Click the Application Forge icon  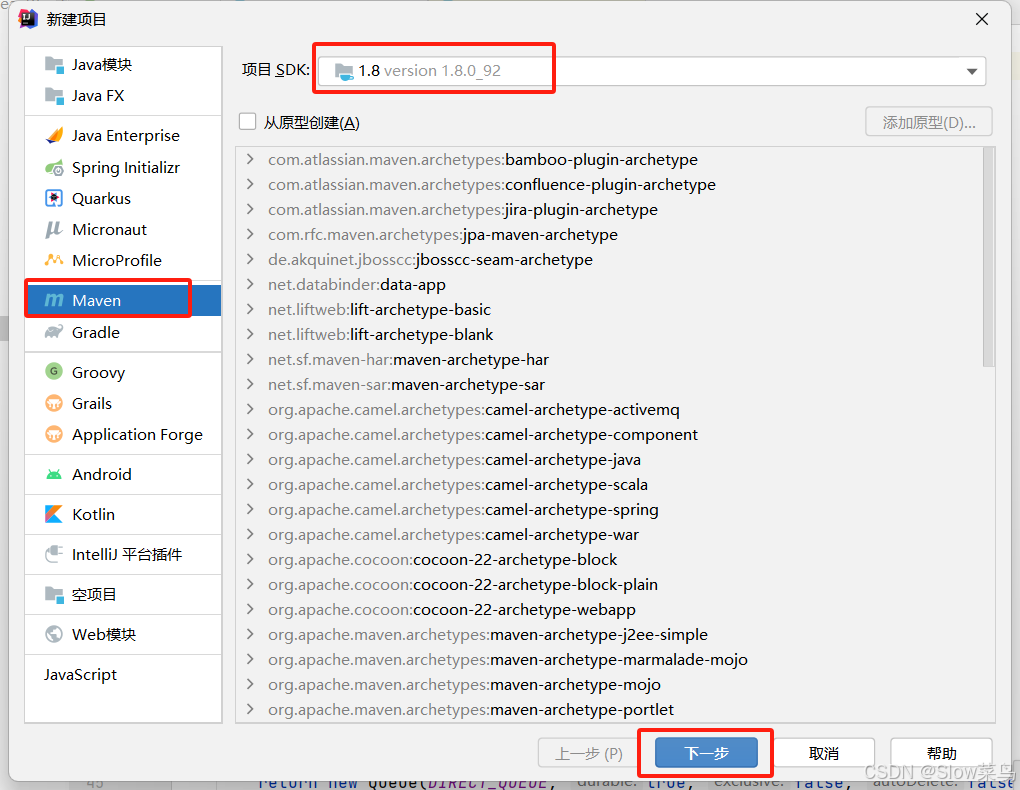click(54, 434)
